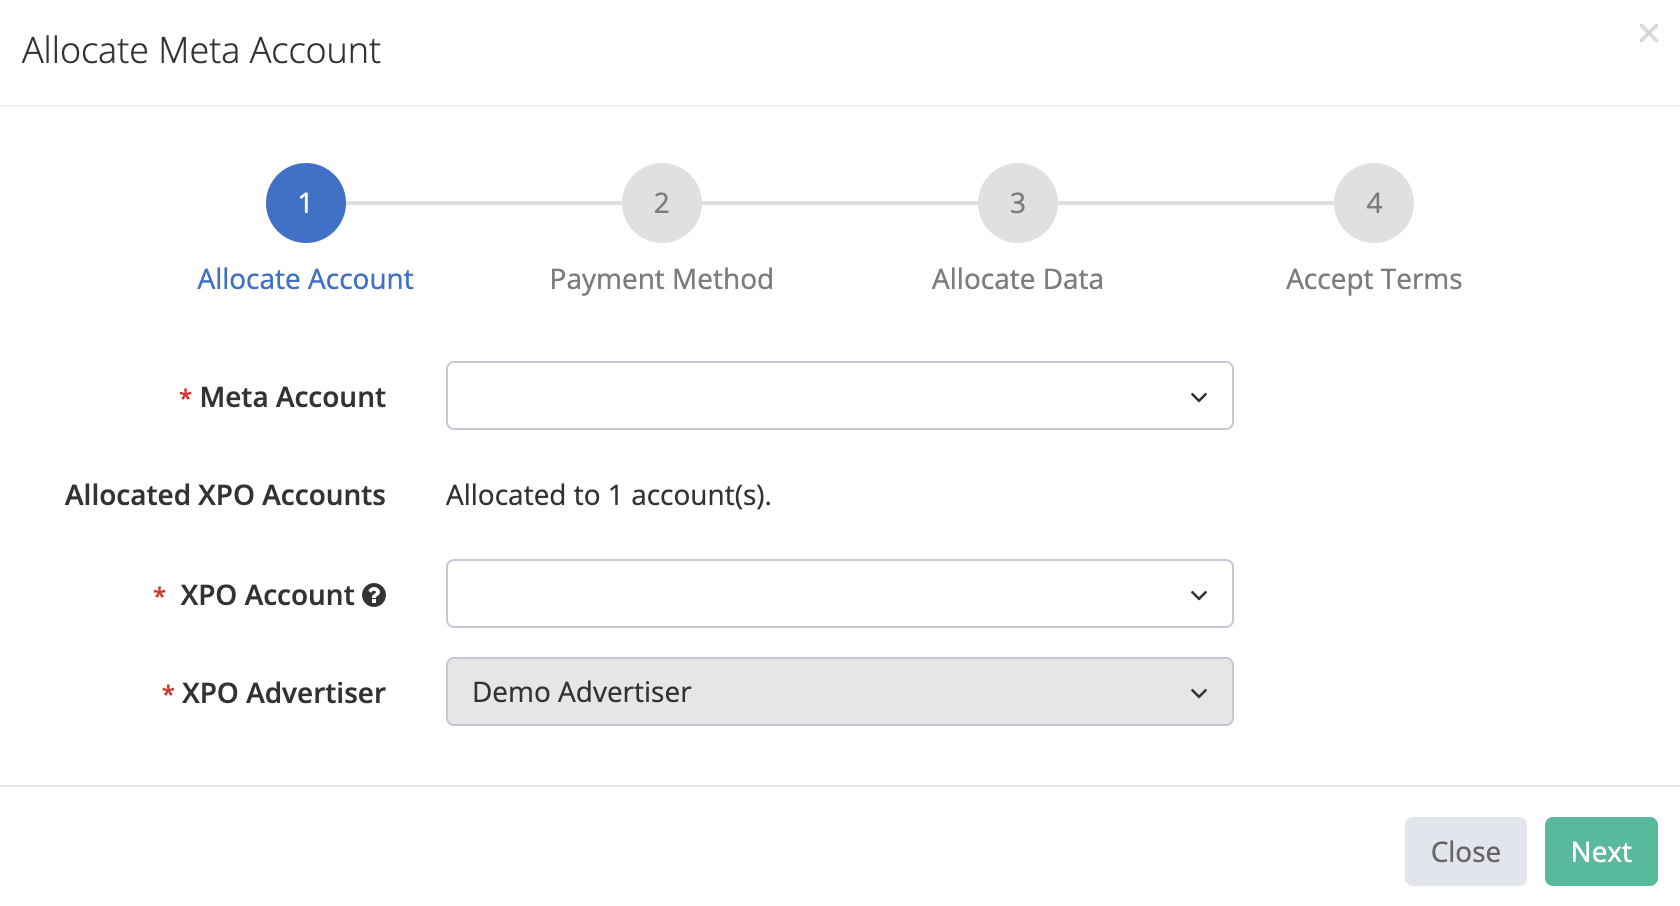Click the Next button
This screenshot has width=1680, height=906.
[x=1600, y=851]
